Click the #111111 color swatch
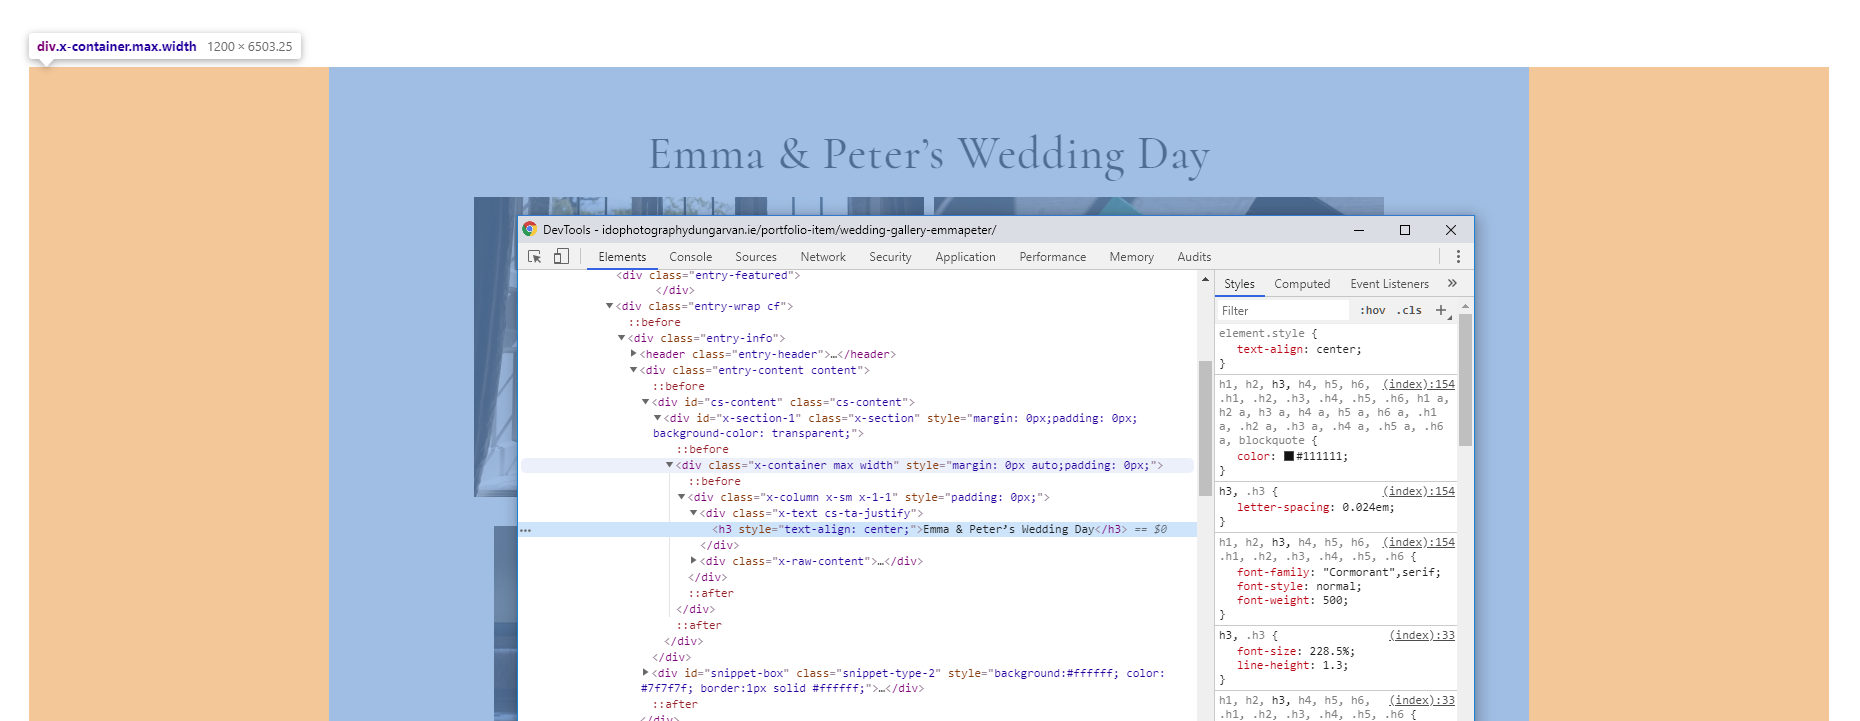The image size is (1860, 721). [1289, 456]
